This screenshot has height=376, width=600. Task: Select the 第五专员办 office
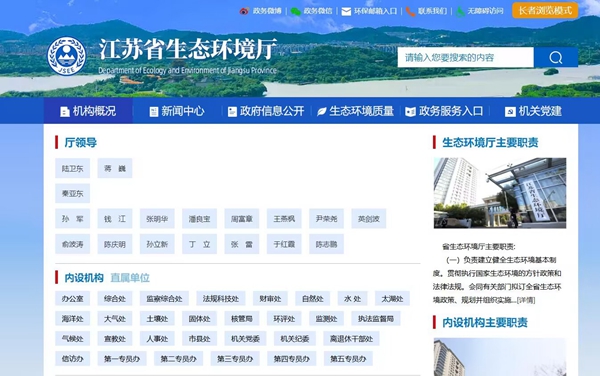348,359
